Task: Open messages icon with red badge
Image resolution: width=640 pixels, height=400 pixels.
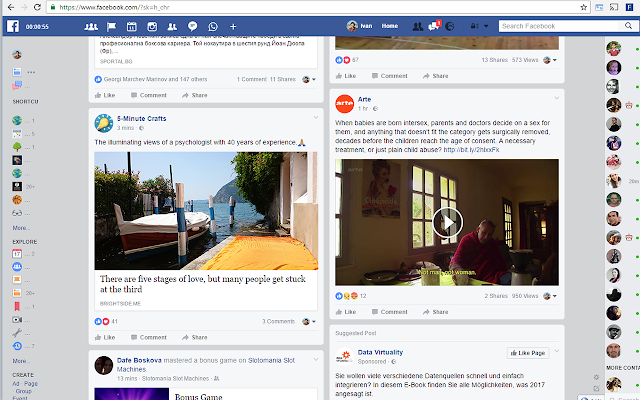Action: pyautogui.click(x=434, y=26)
